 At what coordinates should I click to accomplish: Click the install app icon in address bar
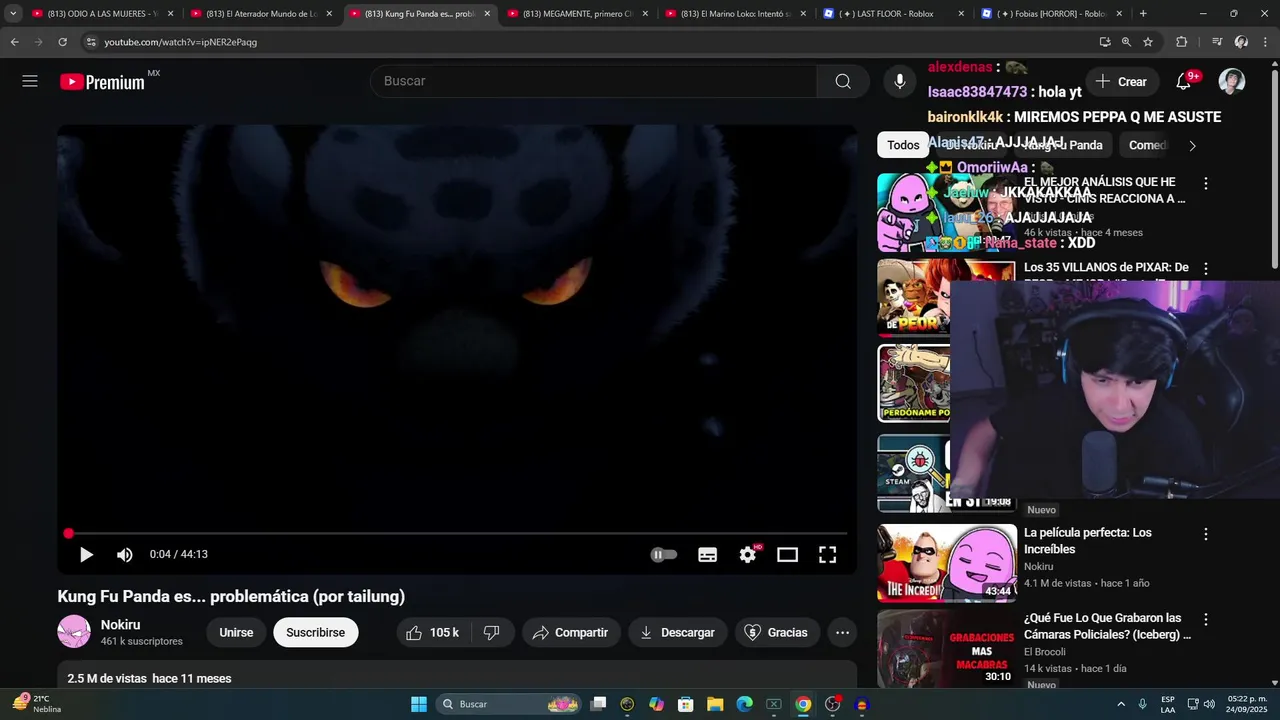[x=1104, y=42]
